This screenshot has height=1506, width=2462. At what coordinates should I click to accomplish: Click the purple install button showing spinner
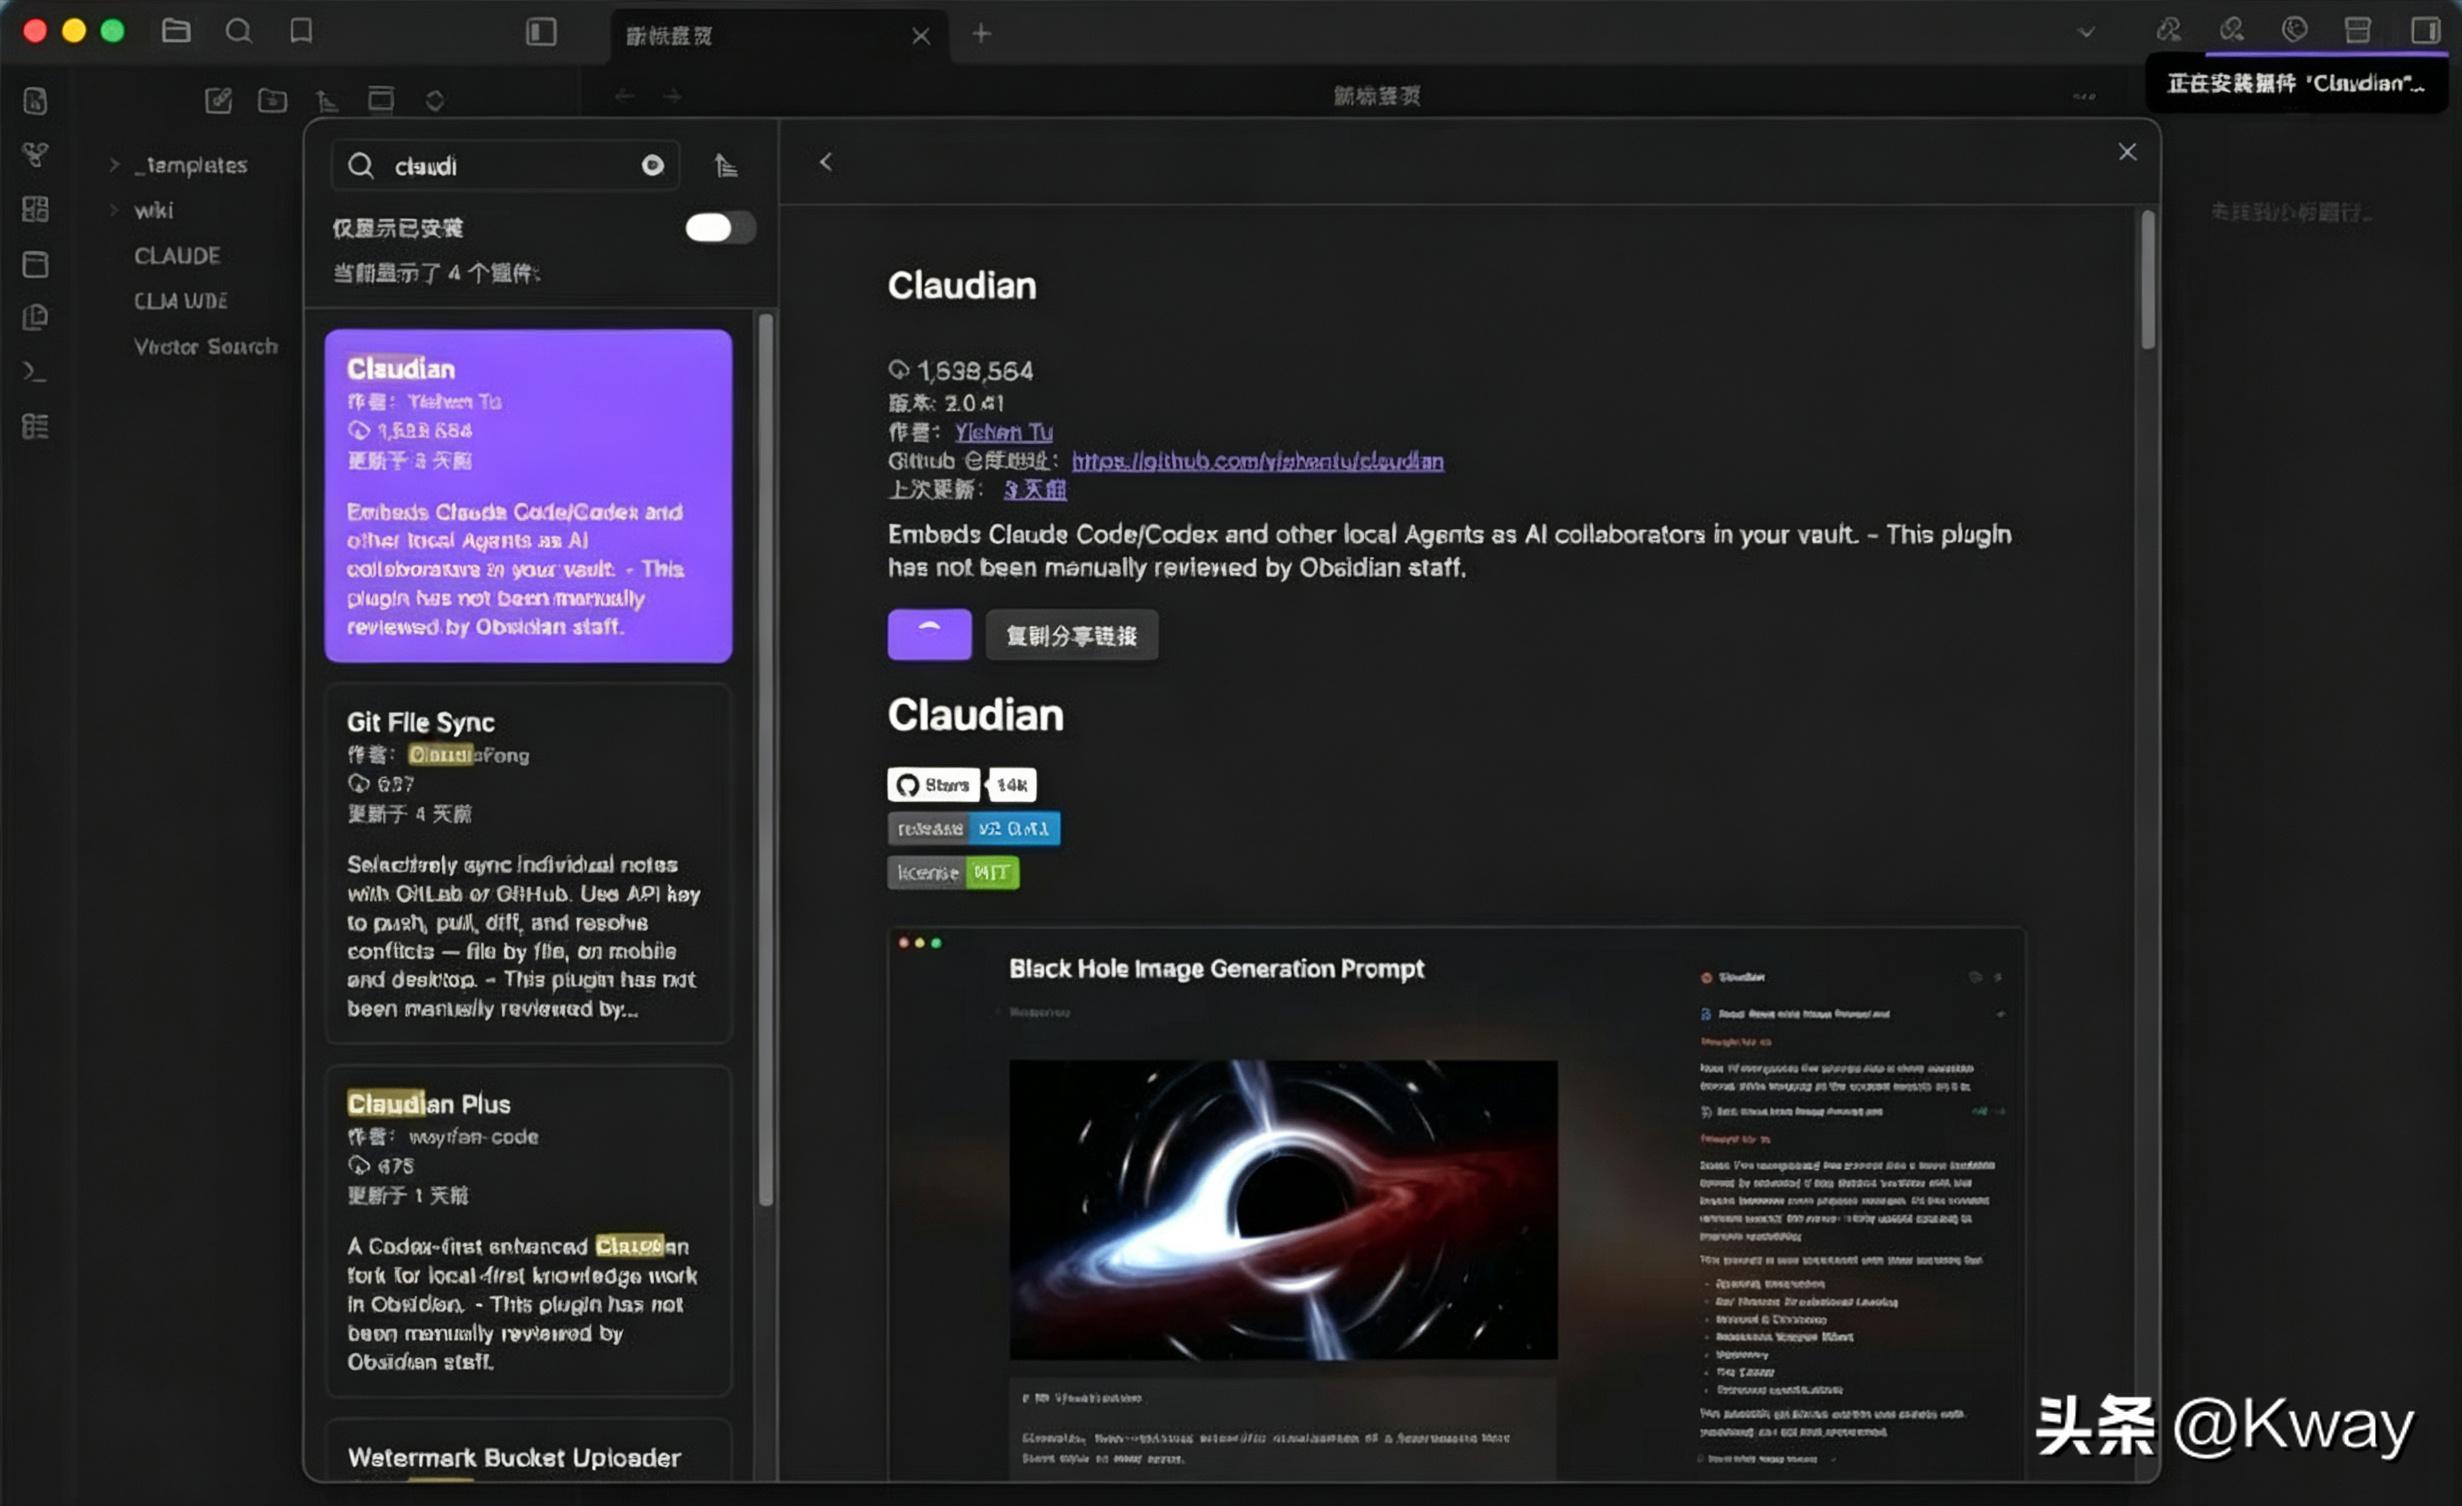point(929,634)
